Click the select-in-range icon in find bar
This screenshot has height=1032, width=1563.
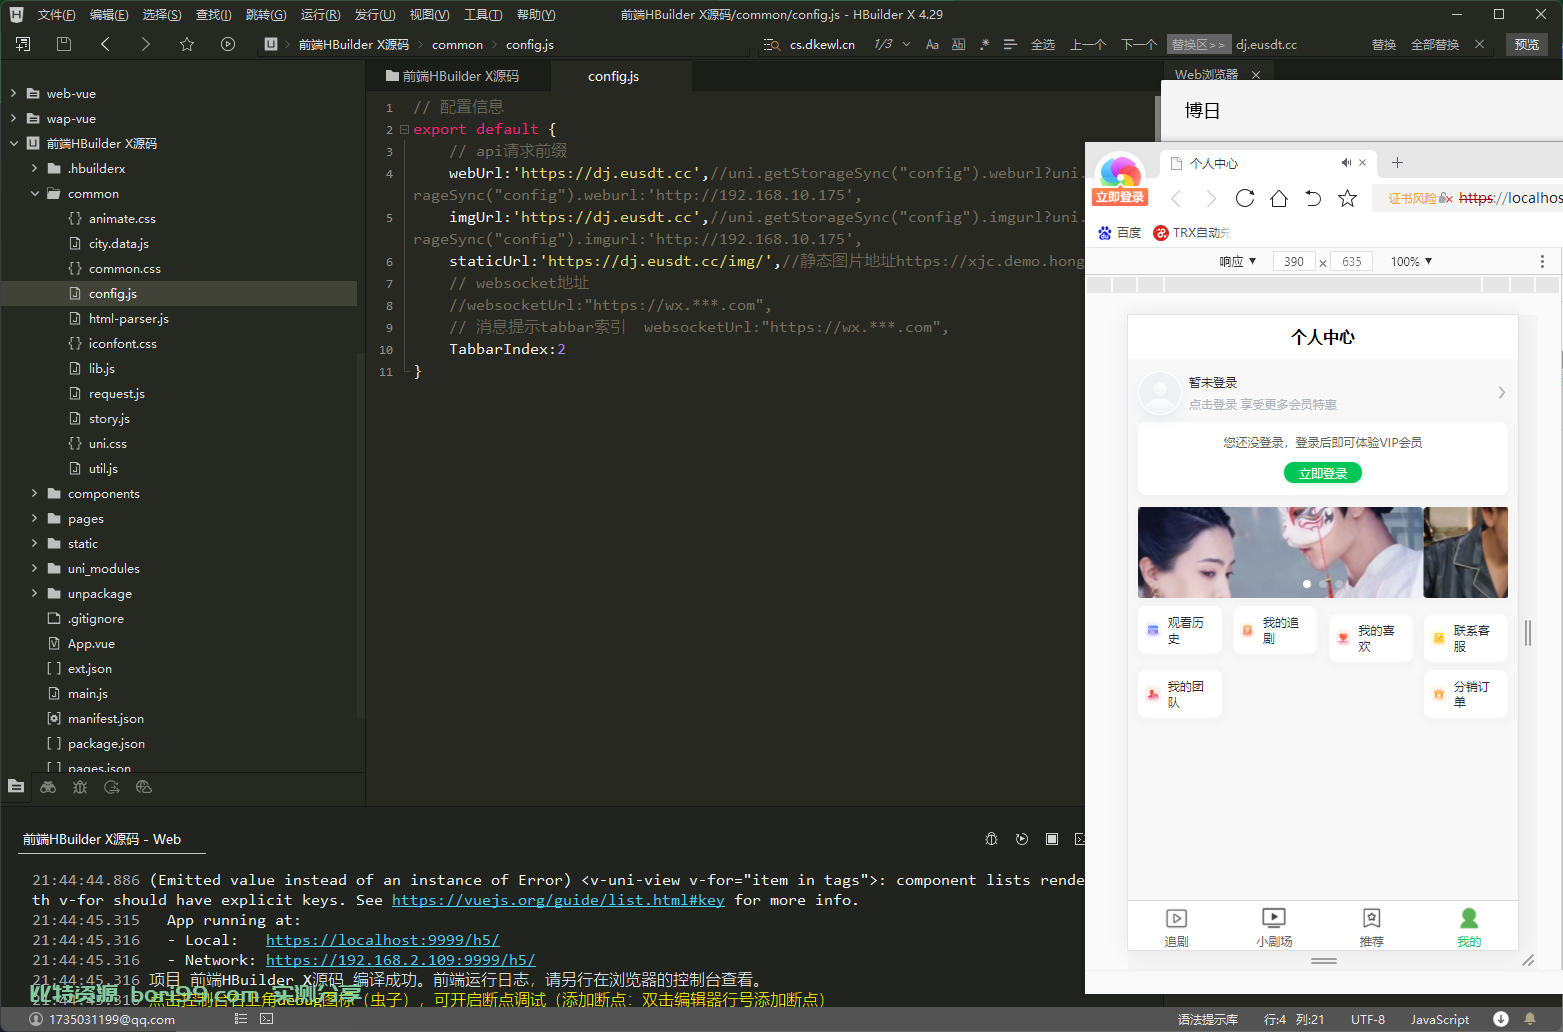[x=1010, y=45]
